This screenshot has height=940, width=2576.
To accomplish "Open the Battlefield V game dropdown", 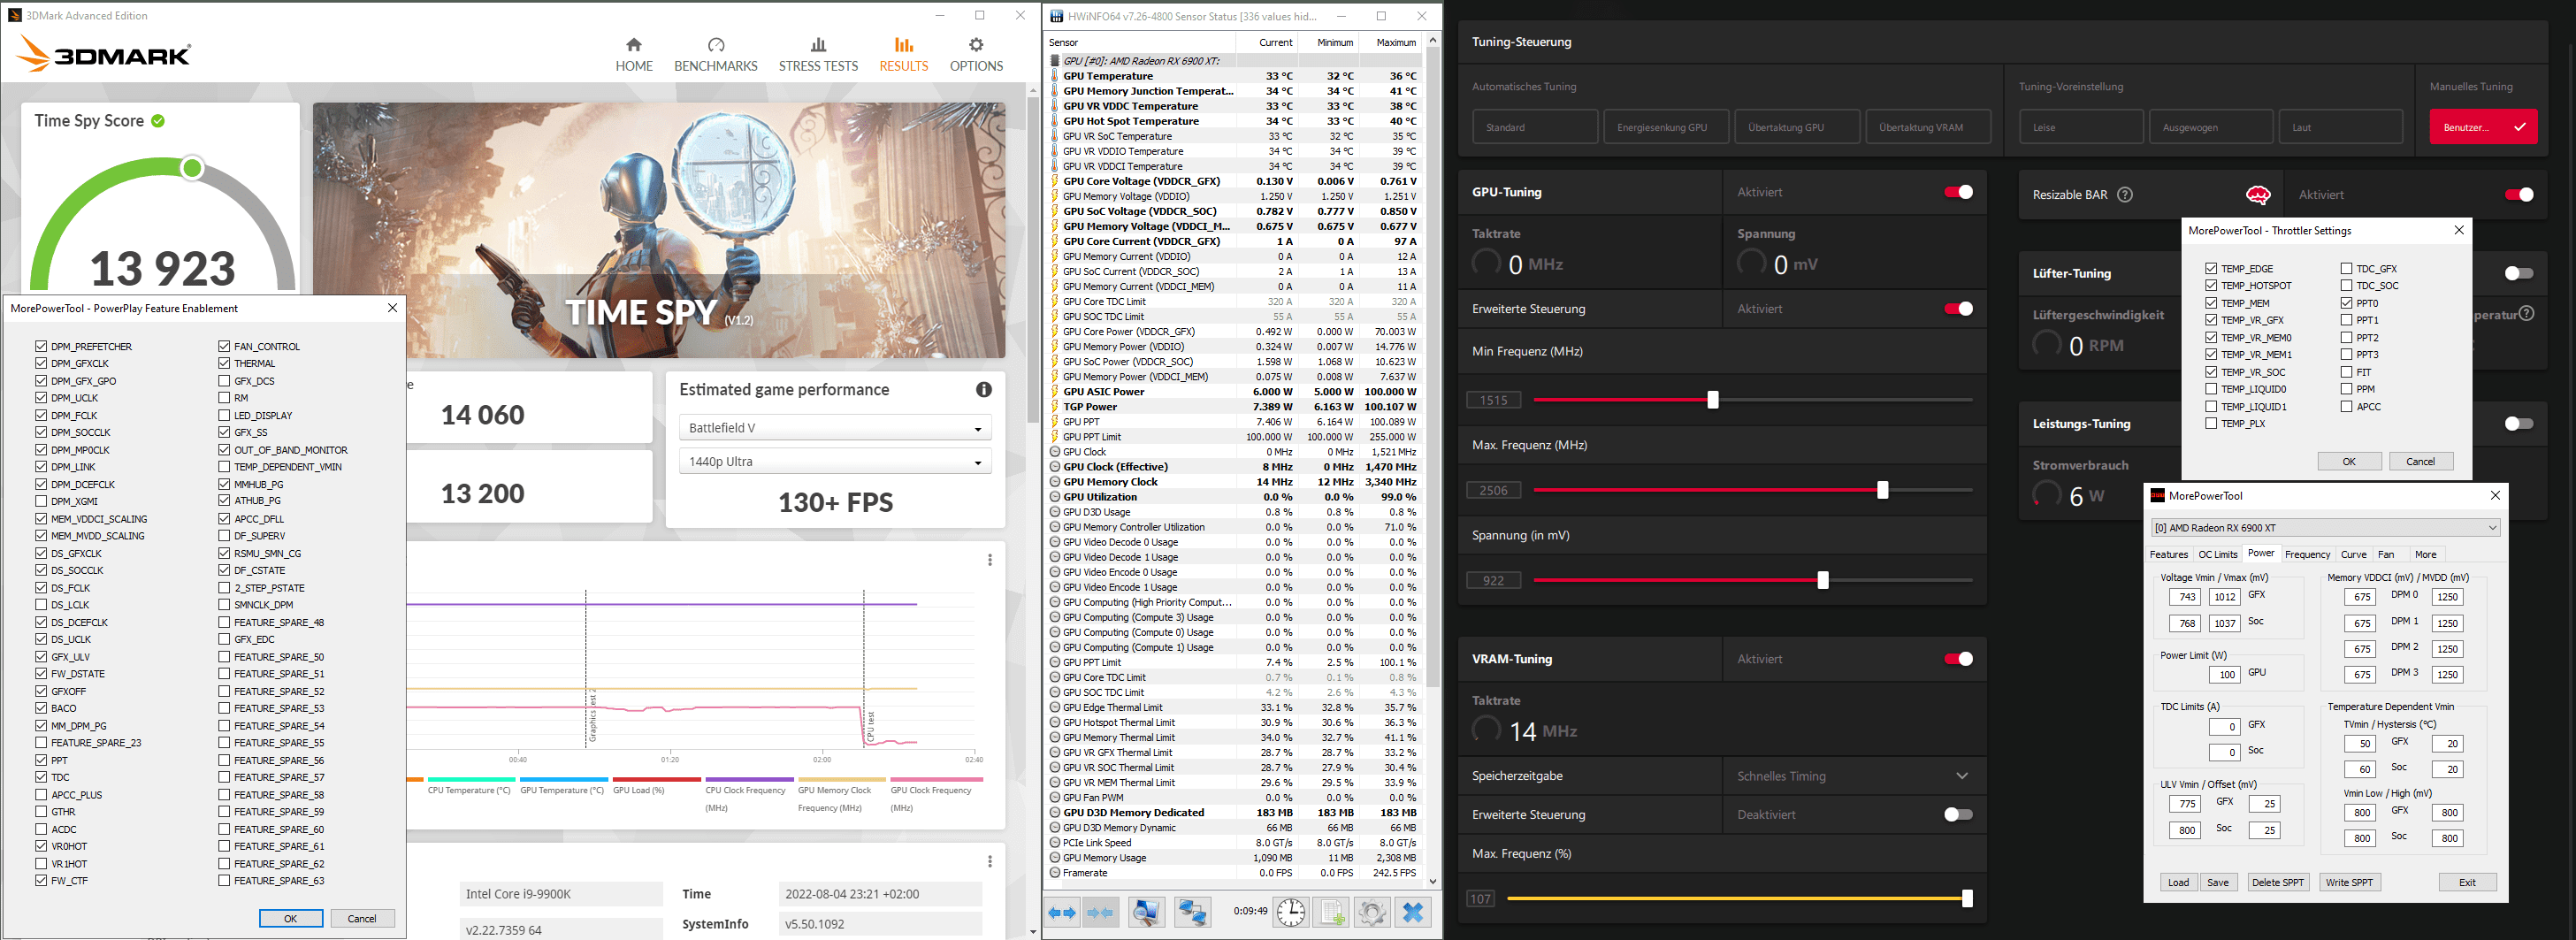I will (835, 428).
